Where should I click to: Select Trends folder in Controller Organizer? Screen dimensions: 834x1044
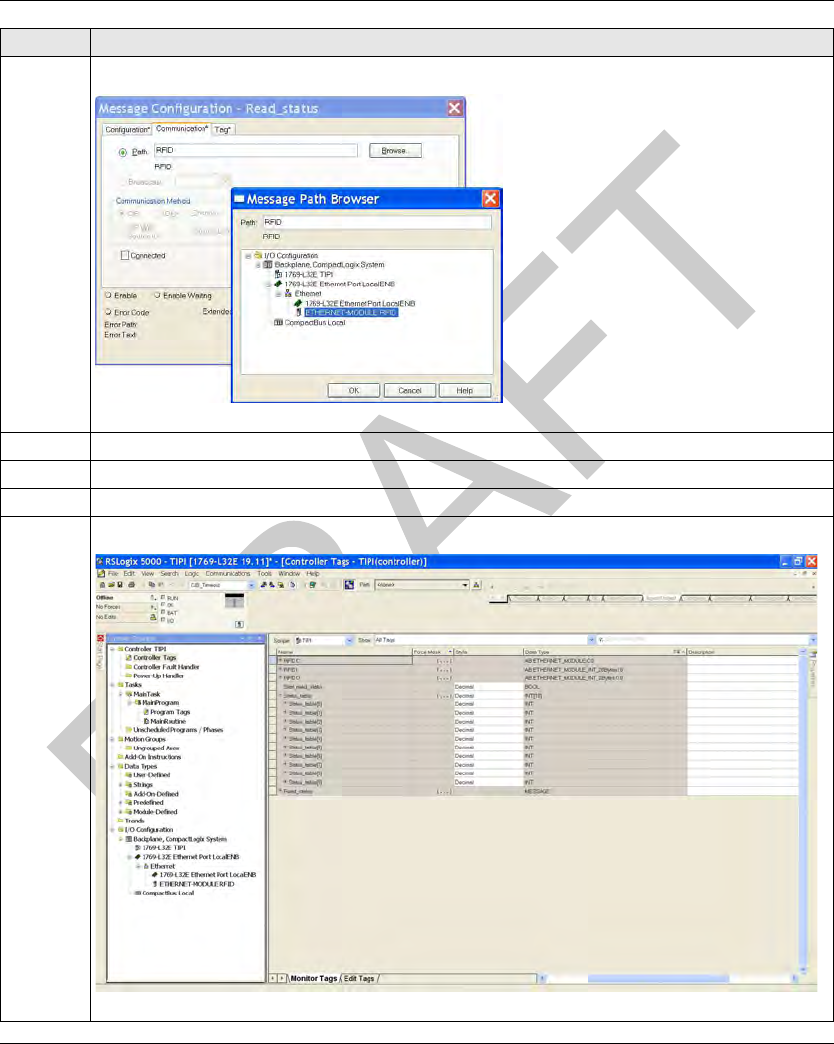pos(134,821)
